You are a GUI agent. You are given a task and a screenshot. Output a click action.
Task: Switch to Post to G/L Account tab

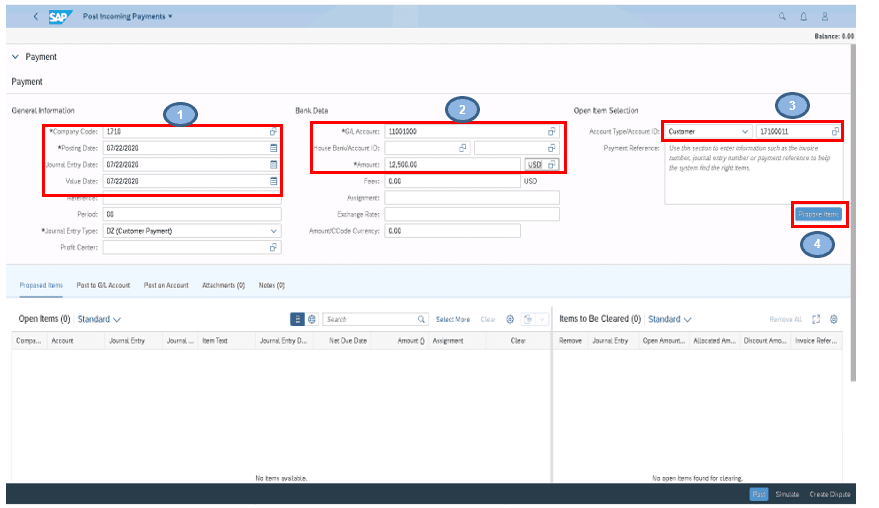point(103,285)
